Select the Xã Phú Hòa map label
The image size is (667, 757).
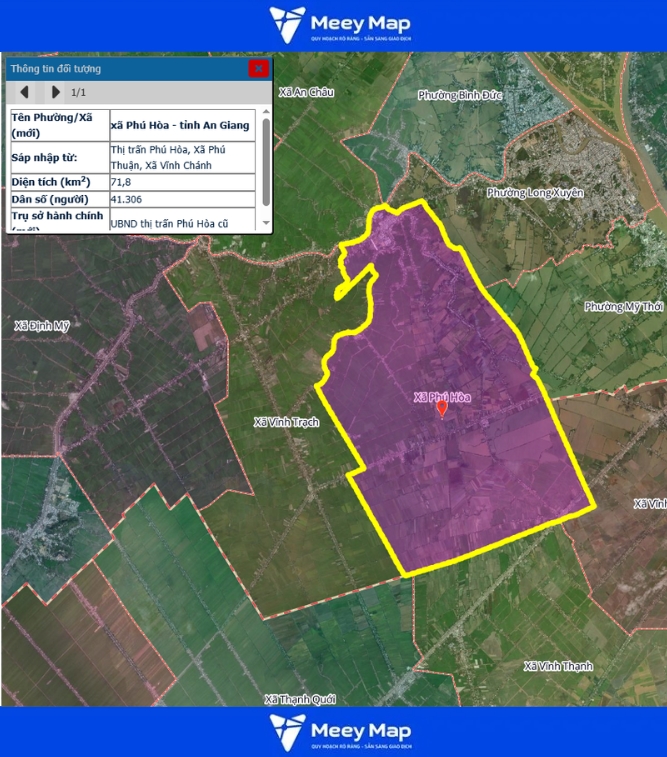click(x=441, y=397)
